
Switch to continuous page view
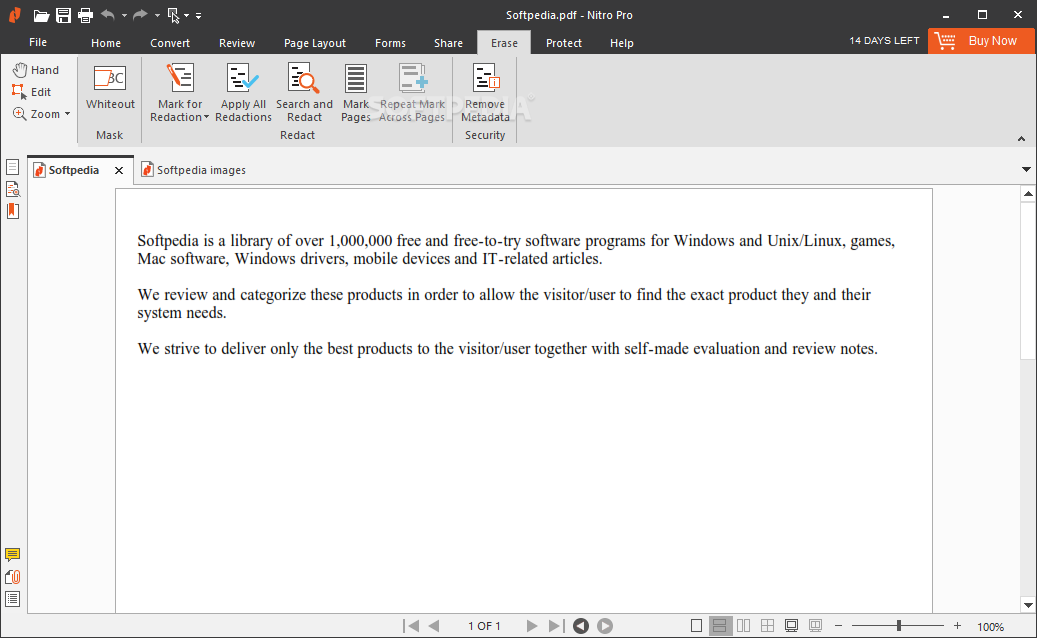coord(720,625)
